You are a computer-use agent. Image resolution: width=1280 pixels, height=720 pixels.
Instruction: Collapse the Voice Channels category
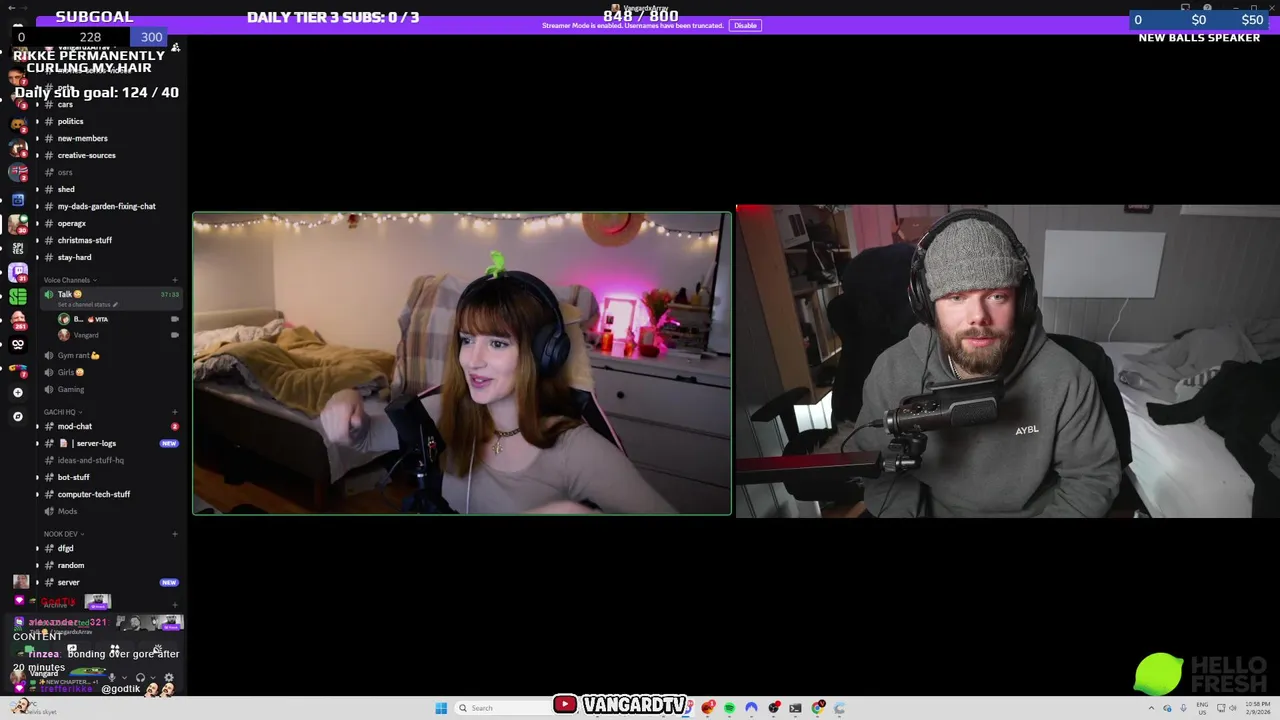pyautogui.click(x=69, y=280)
